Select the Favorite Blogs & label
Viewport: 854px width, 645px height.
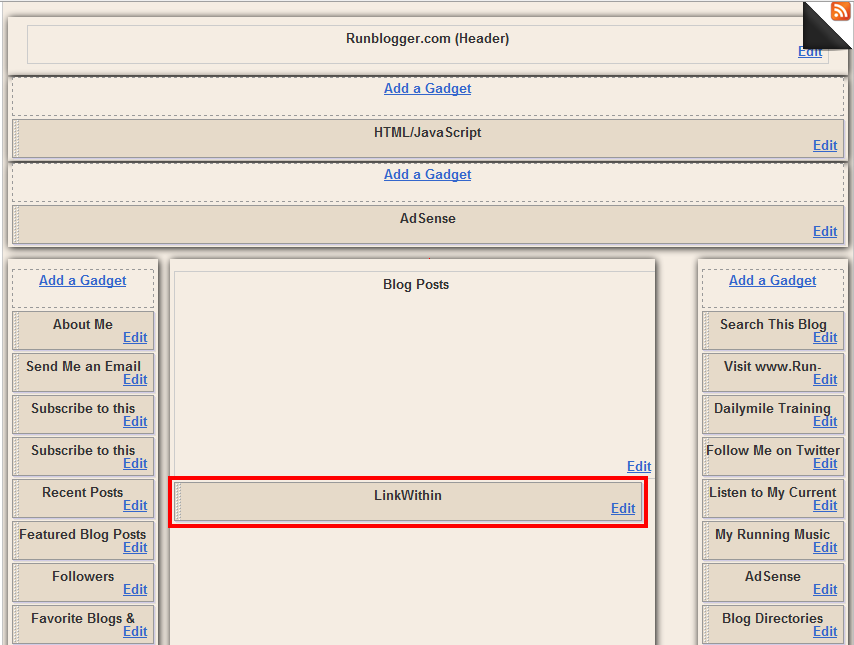[x=83, y=618]
